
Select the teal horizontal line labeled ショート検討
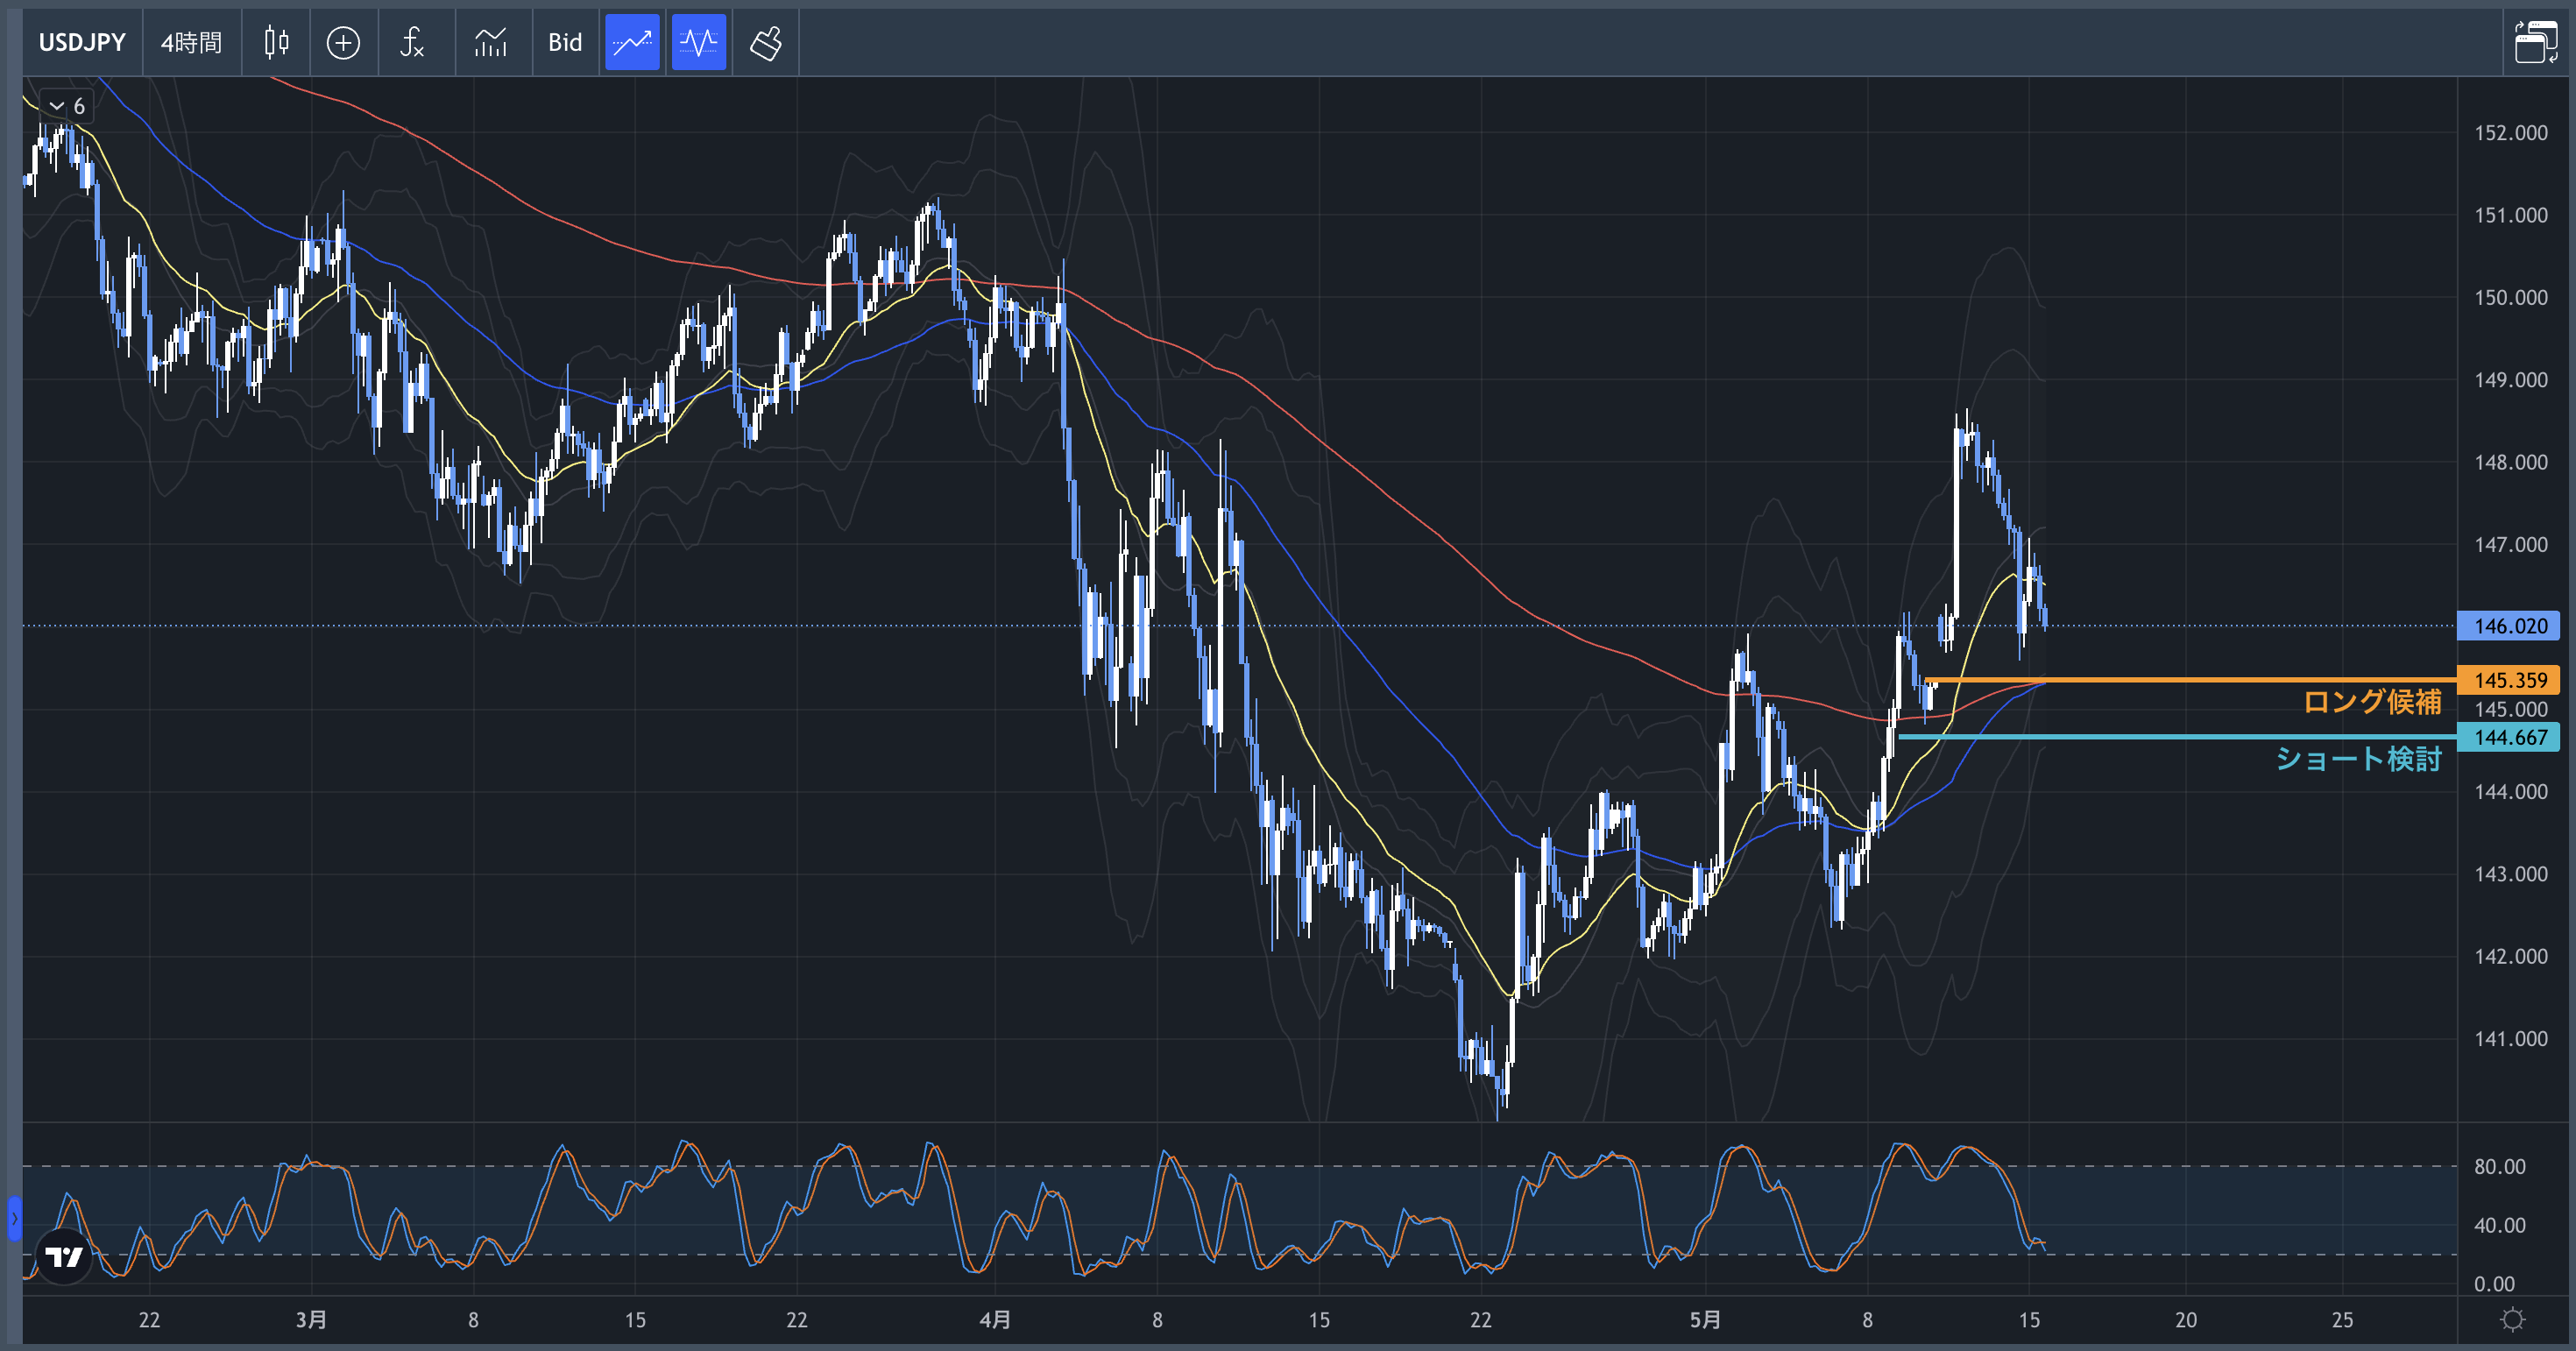[x=2177, y=737]
